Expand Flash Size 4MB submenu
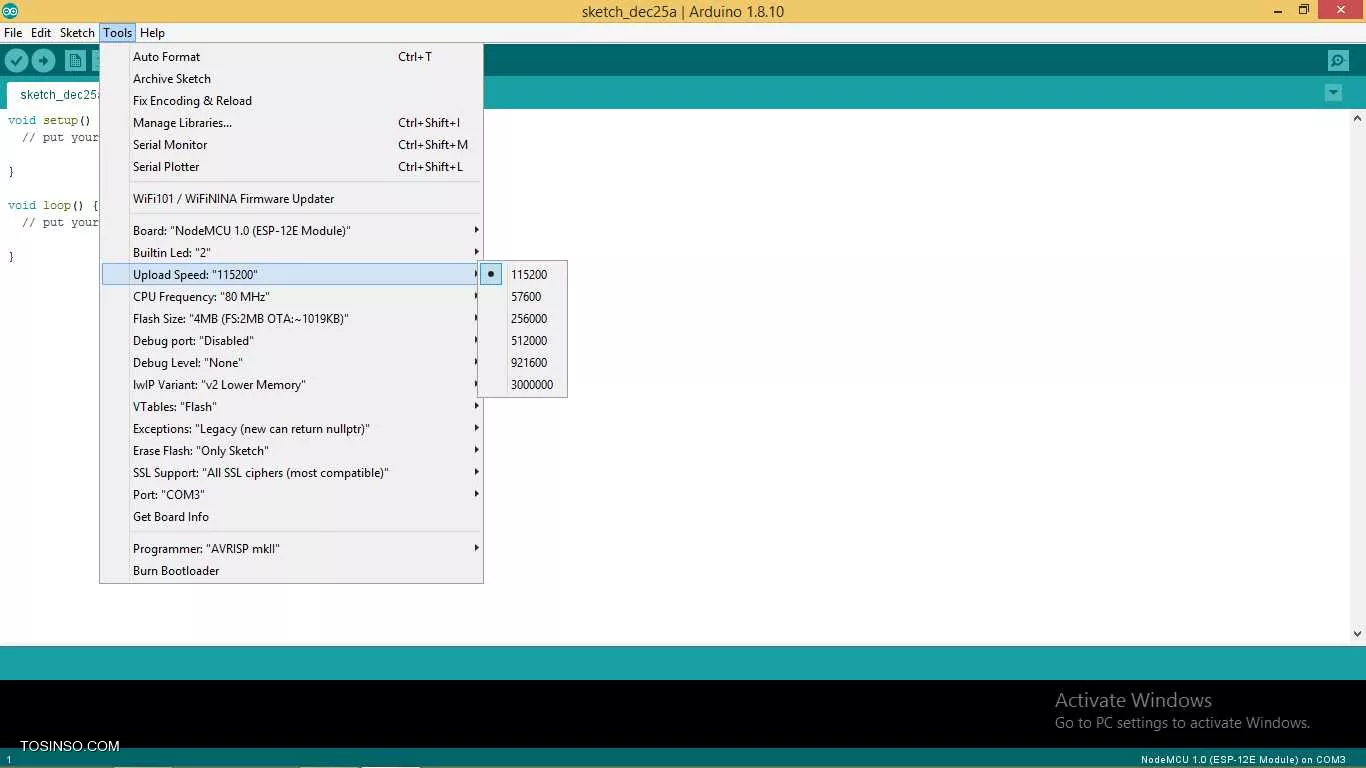This screenshot has height=768, width=1366. [x=292, y=319]
